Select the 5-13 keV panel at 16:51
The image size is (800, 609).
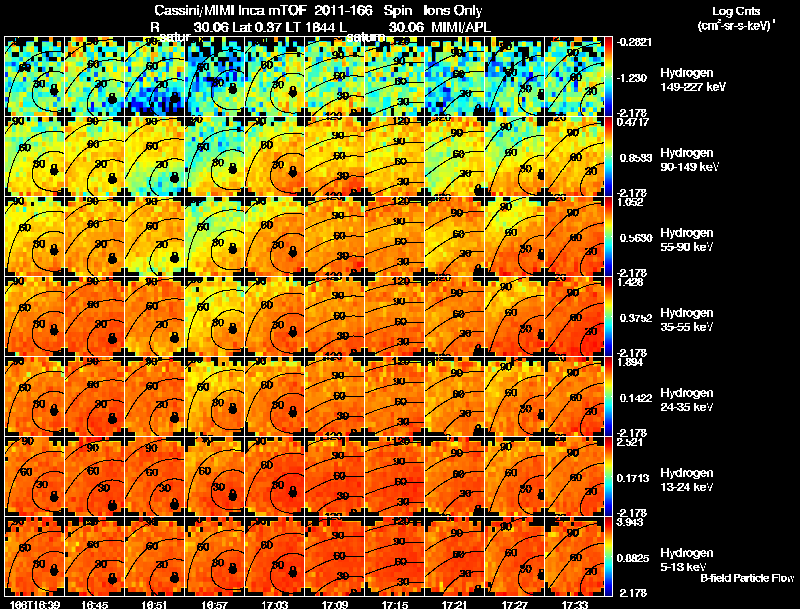click(x=155, y=557)
